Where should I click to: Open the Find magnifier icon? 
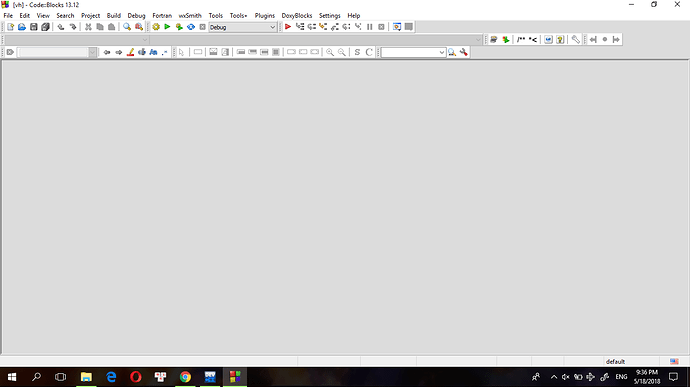(127, 27)
